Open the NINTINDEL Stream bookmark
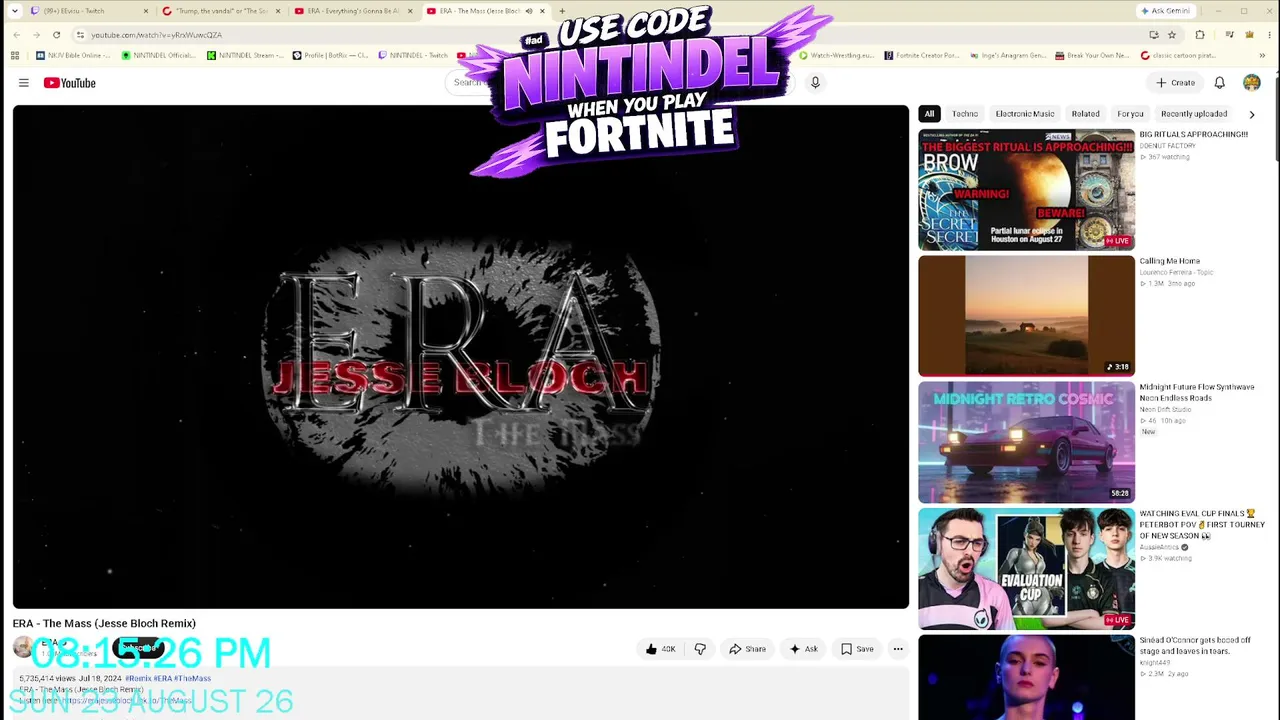The width and height of the screenshot is (1280, 720). 245,55
